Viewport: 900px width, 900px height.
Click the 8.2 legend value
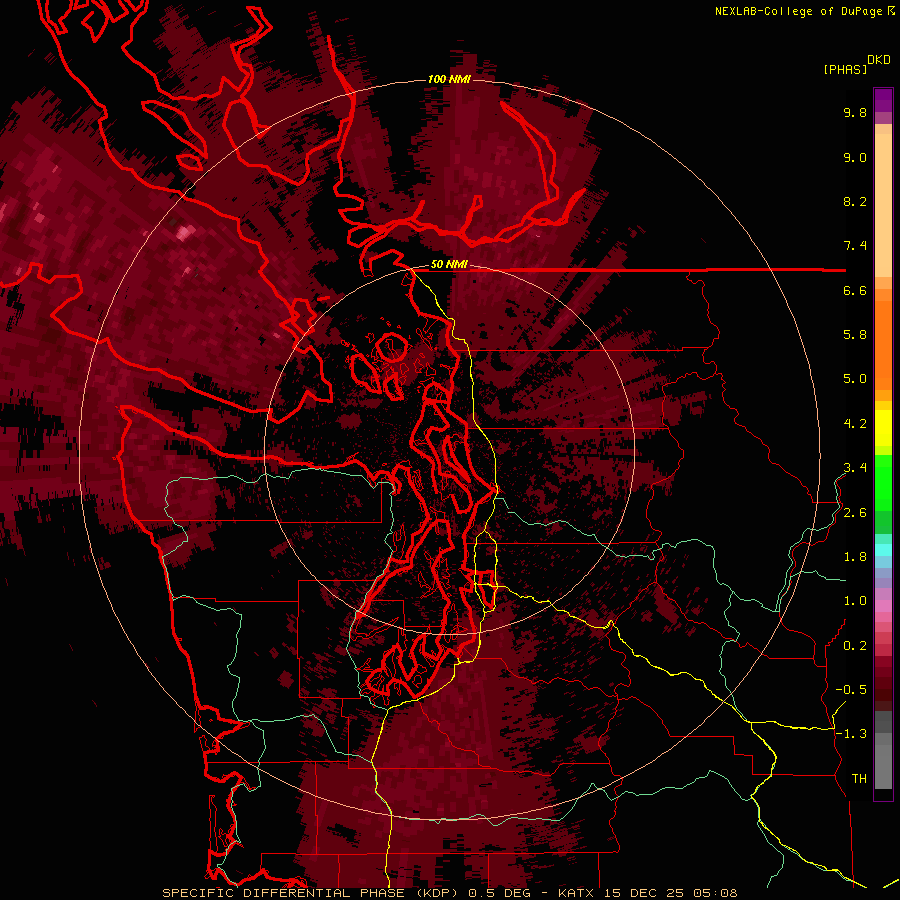pos(855,201)
